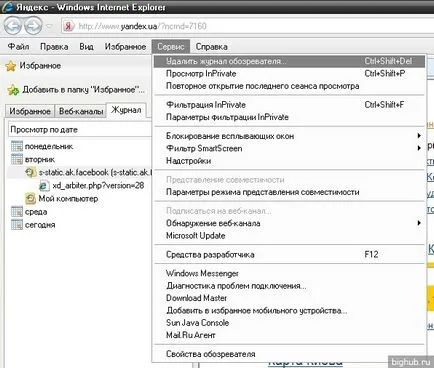This screenshot has width=434, height=368.
Task: Open the Файл menu
Action: (x=18, y=47)
